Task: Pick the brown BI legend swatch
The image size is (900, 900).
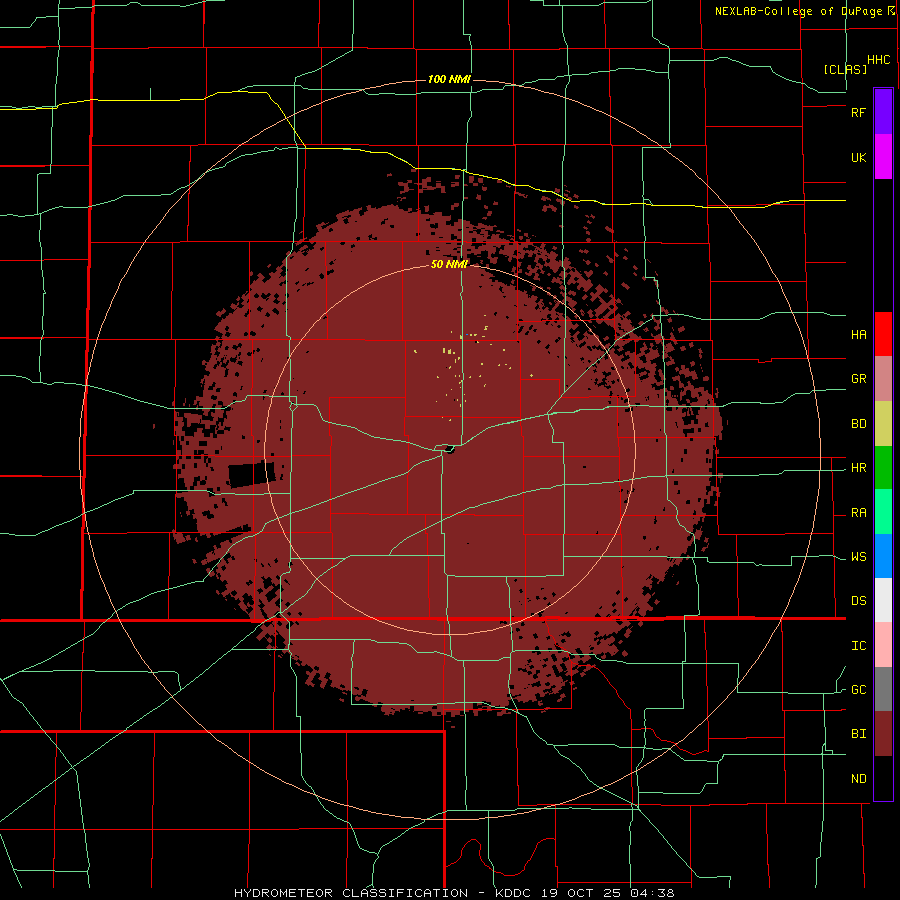Action: (x=883, y=734)
